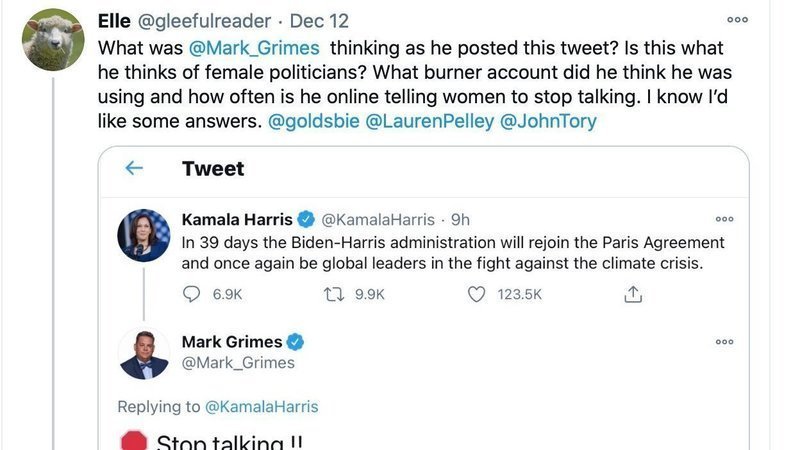Click Kamala Harris's verified badge
Screen dimensions: 800x450
pyautogui.click(x=305, y=219)
